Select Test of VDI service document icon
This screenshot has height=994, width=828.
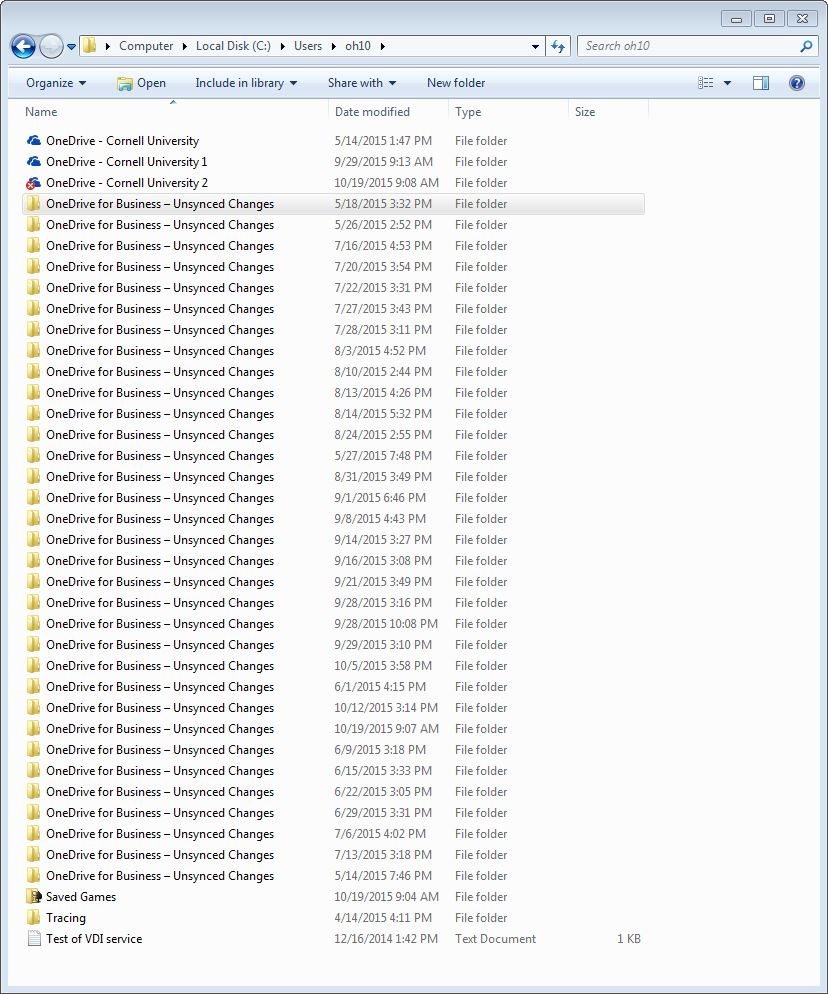click(34, 938)
